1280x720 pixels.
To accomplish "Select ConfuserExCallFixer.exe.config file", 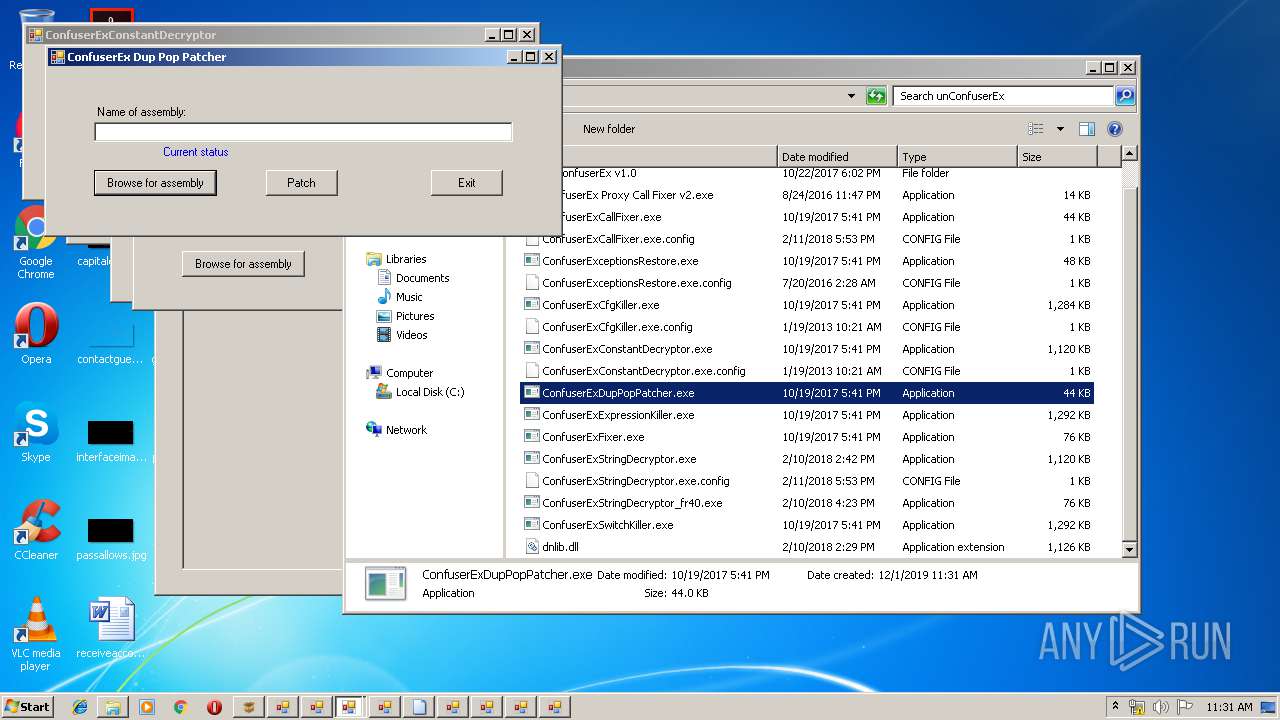I will click(618, 239).
